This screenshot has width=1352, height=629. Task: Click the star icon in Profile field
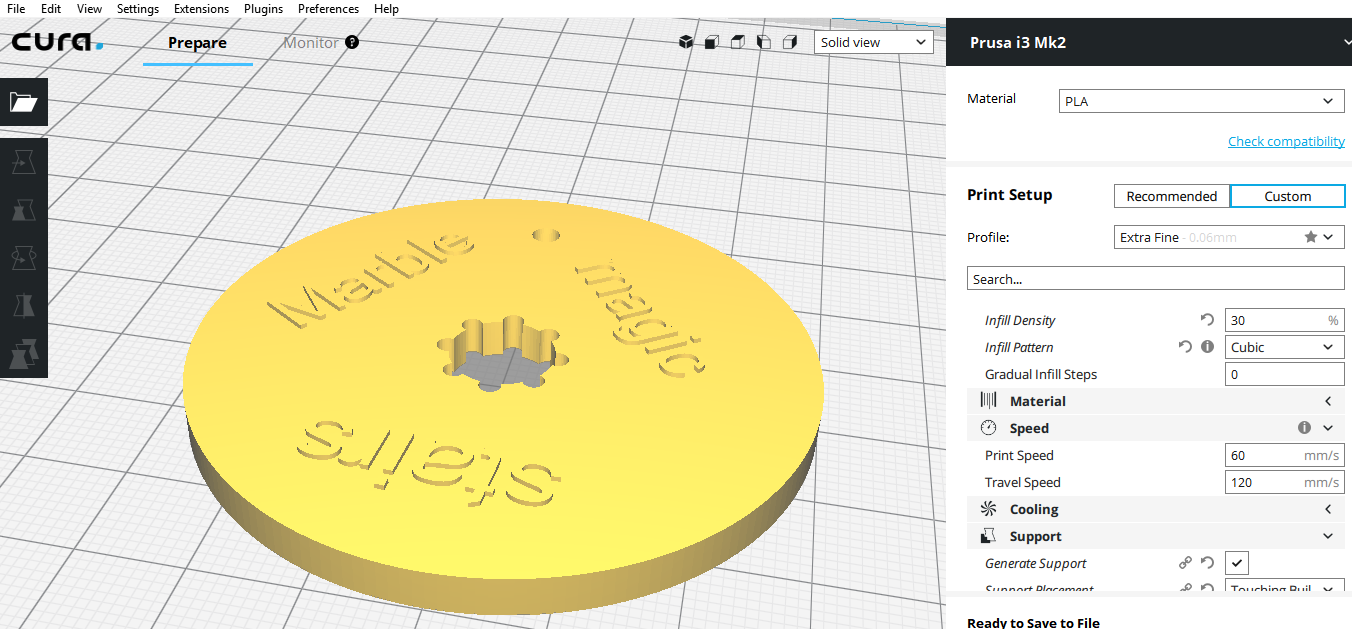click(x=1310, y=237)
